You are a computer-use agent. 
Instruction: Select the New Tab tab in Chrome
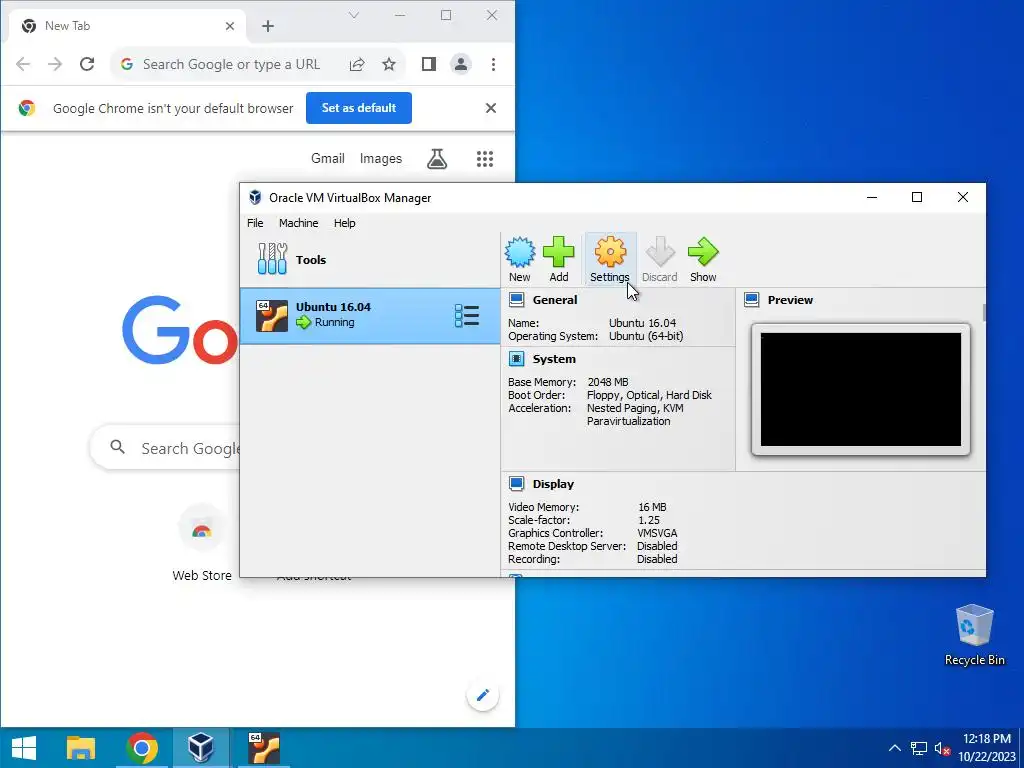[128, 26]
